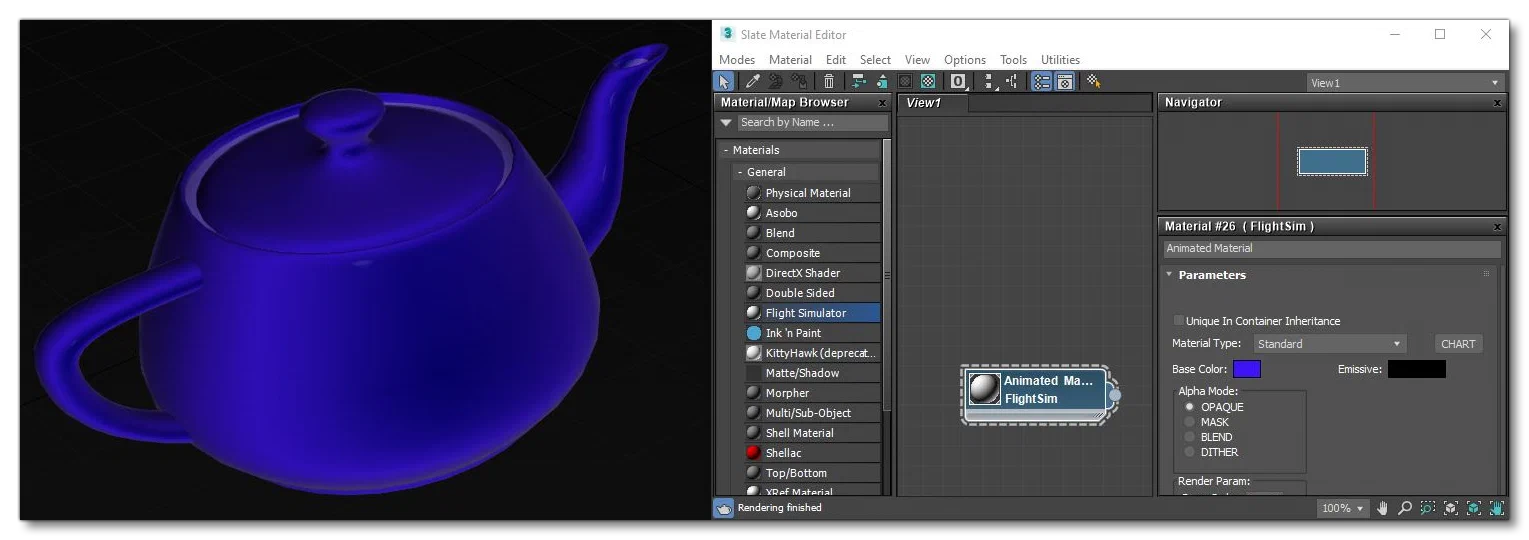Viewport: 1529px width, 540px height.
Task: Open the Tools menu
Action: (x=1013, y=60)
